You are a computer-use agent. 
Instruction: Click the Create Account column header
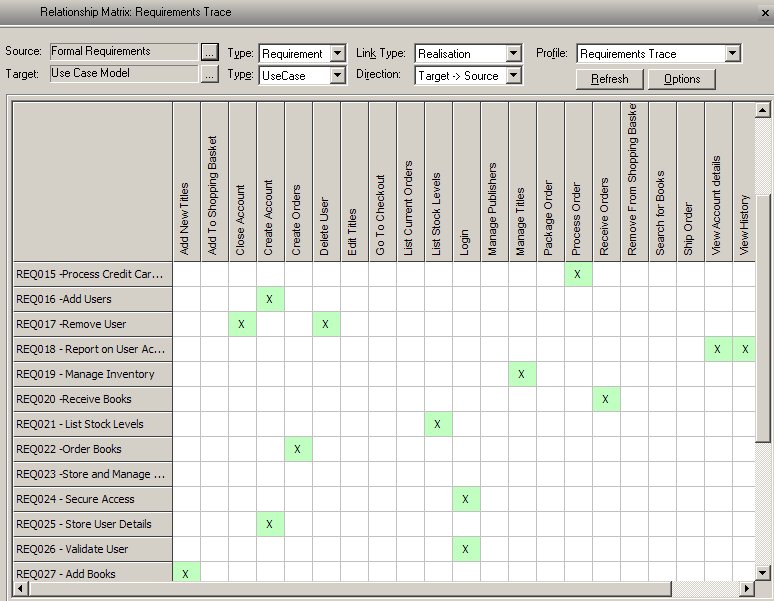(x=270, y=182)
